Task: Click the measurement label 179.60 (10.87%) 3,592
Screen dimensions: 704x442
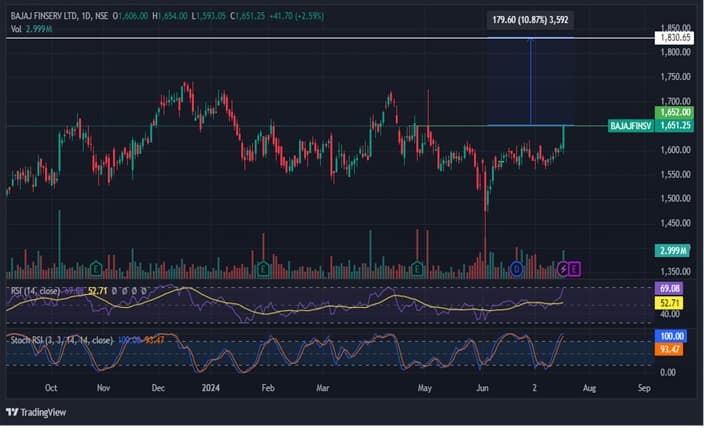Action: coord(530,20)
